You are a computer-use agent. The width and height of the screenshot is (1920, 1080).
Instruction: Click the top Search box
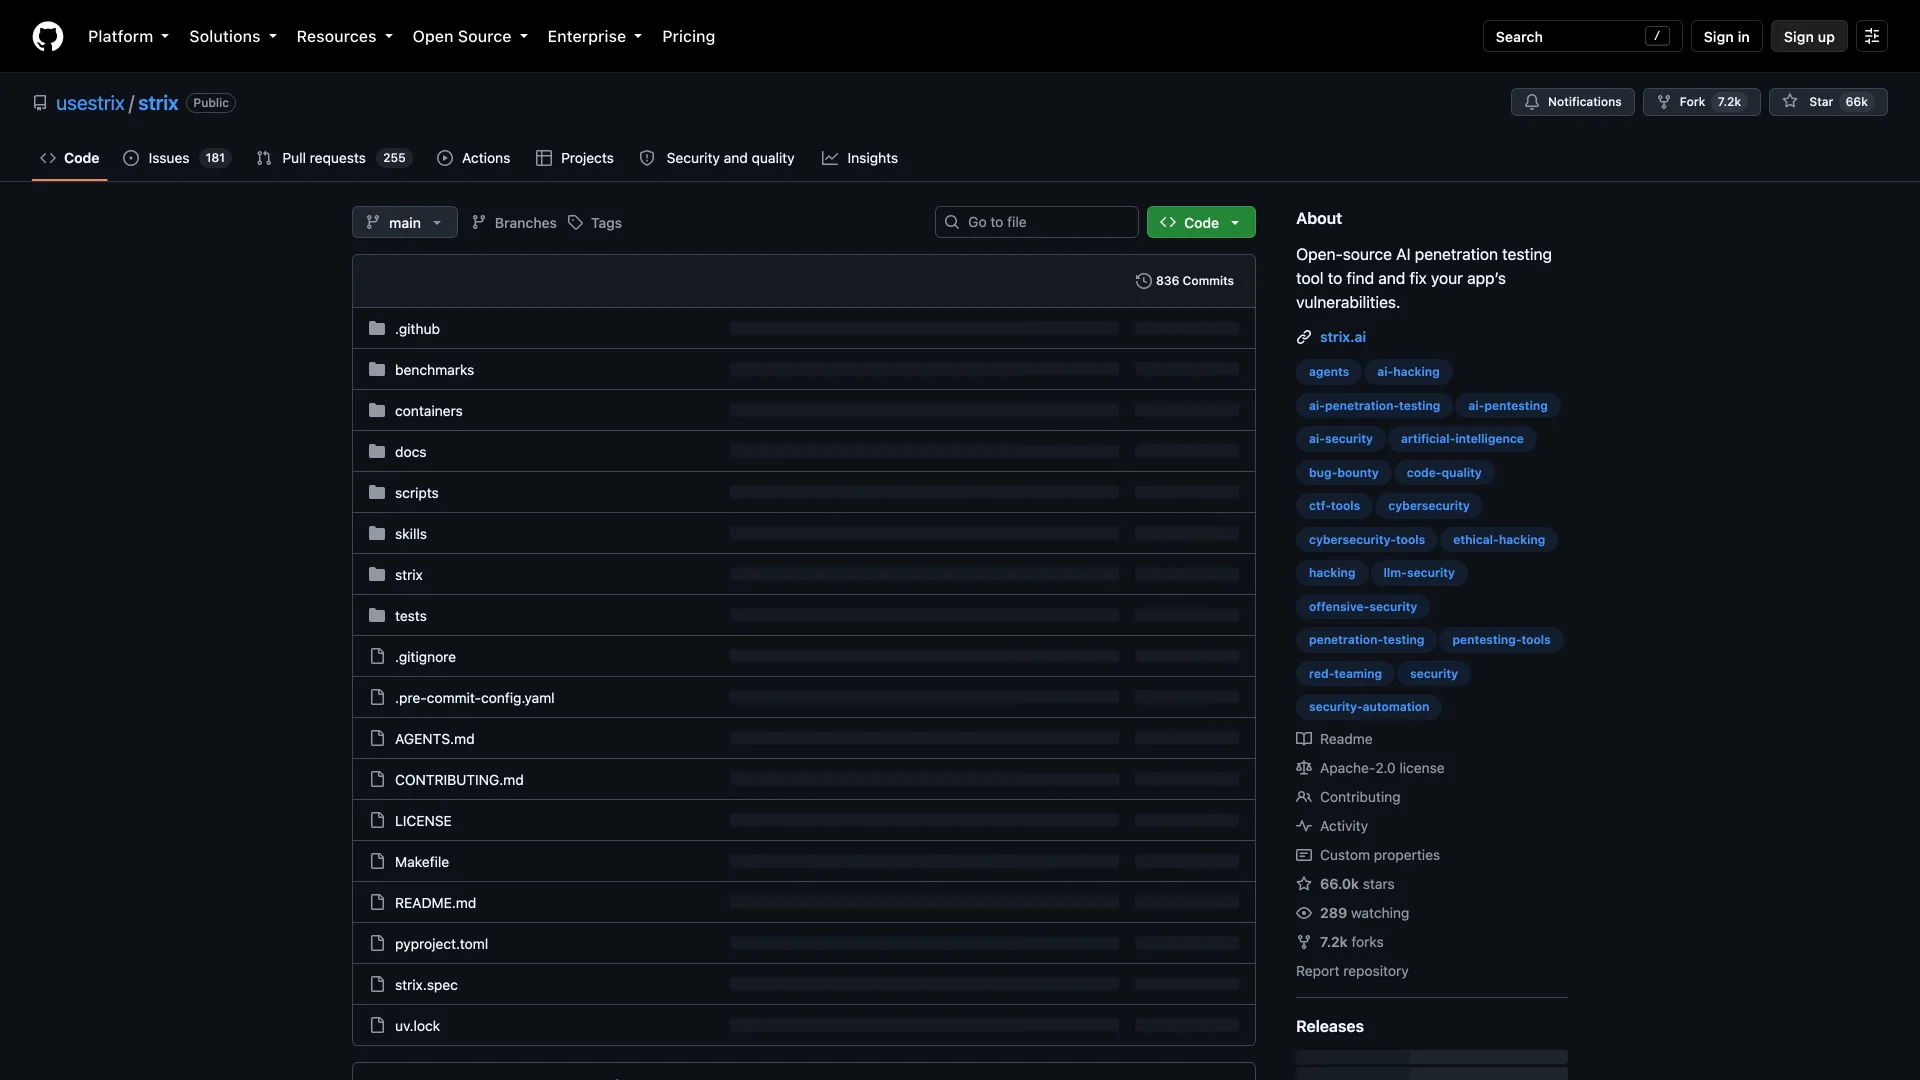tap(1582, 36)
